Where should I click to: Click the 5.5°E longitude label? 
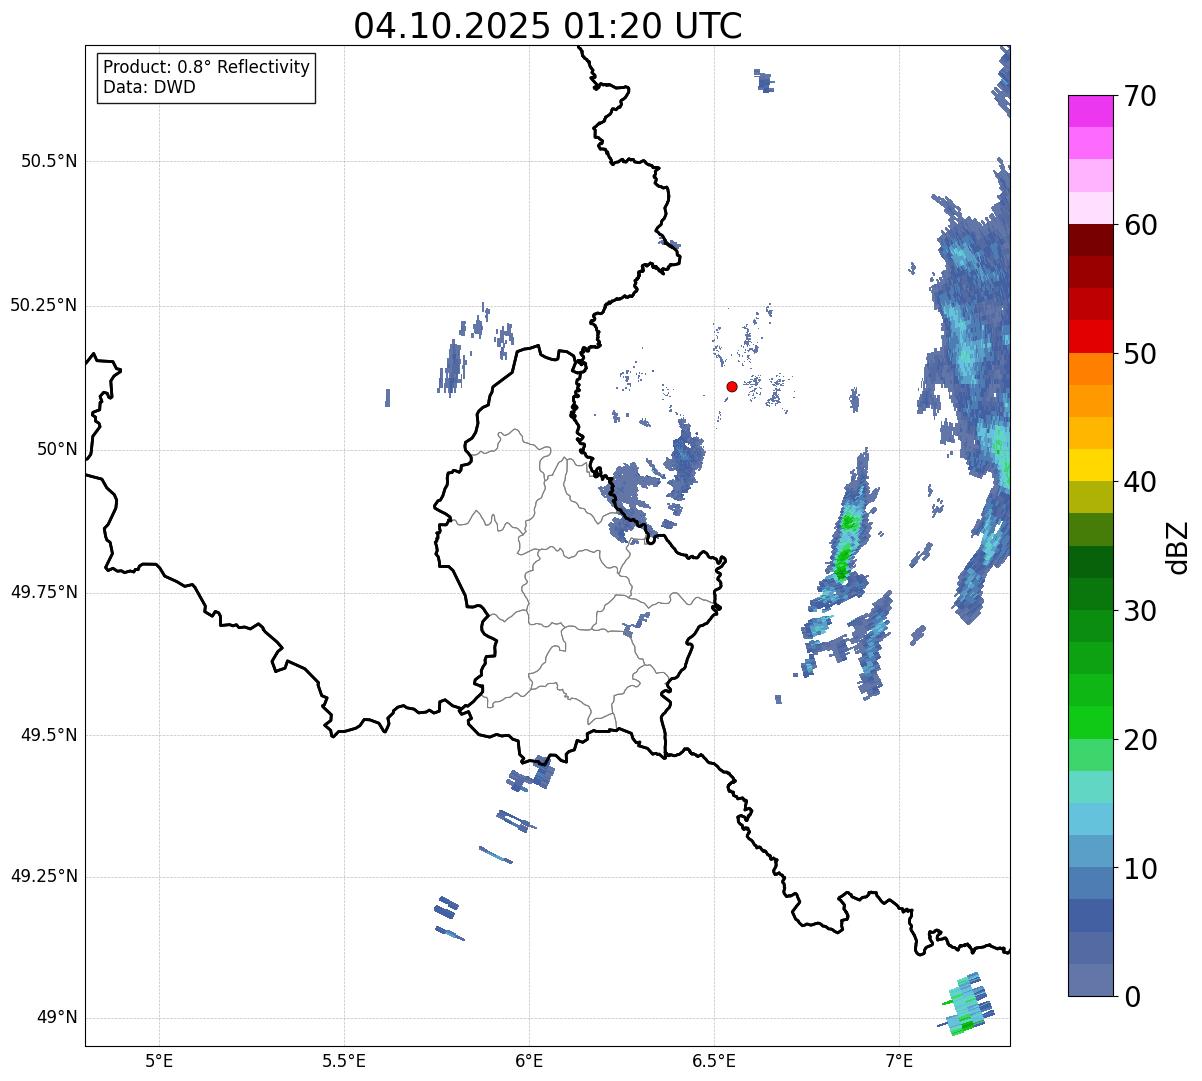pos(344,1061)
